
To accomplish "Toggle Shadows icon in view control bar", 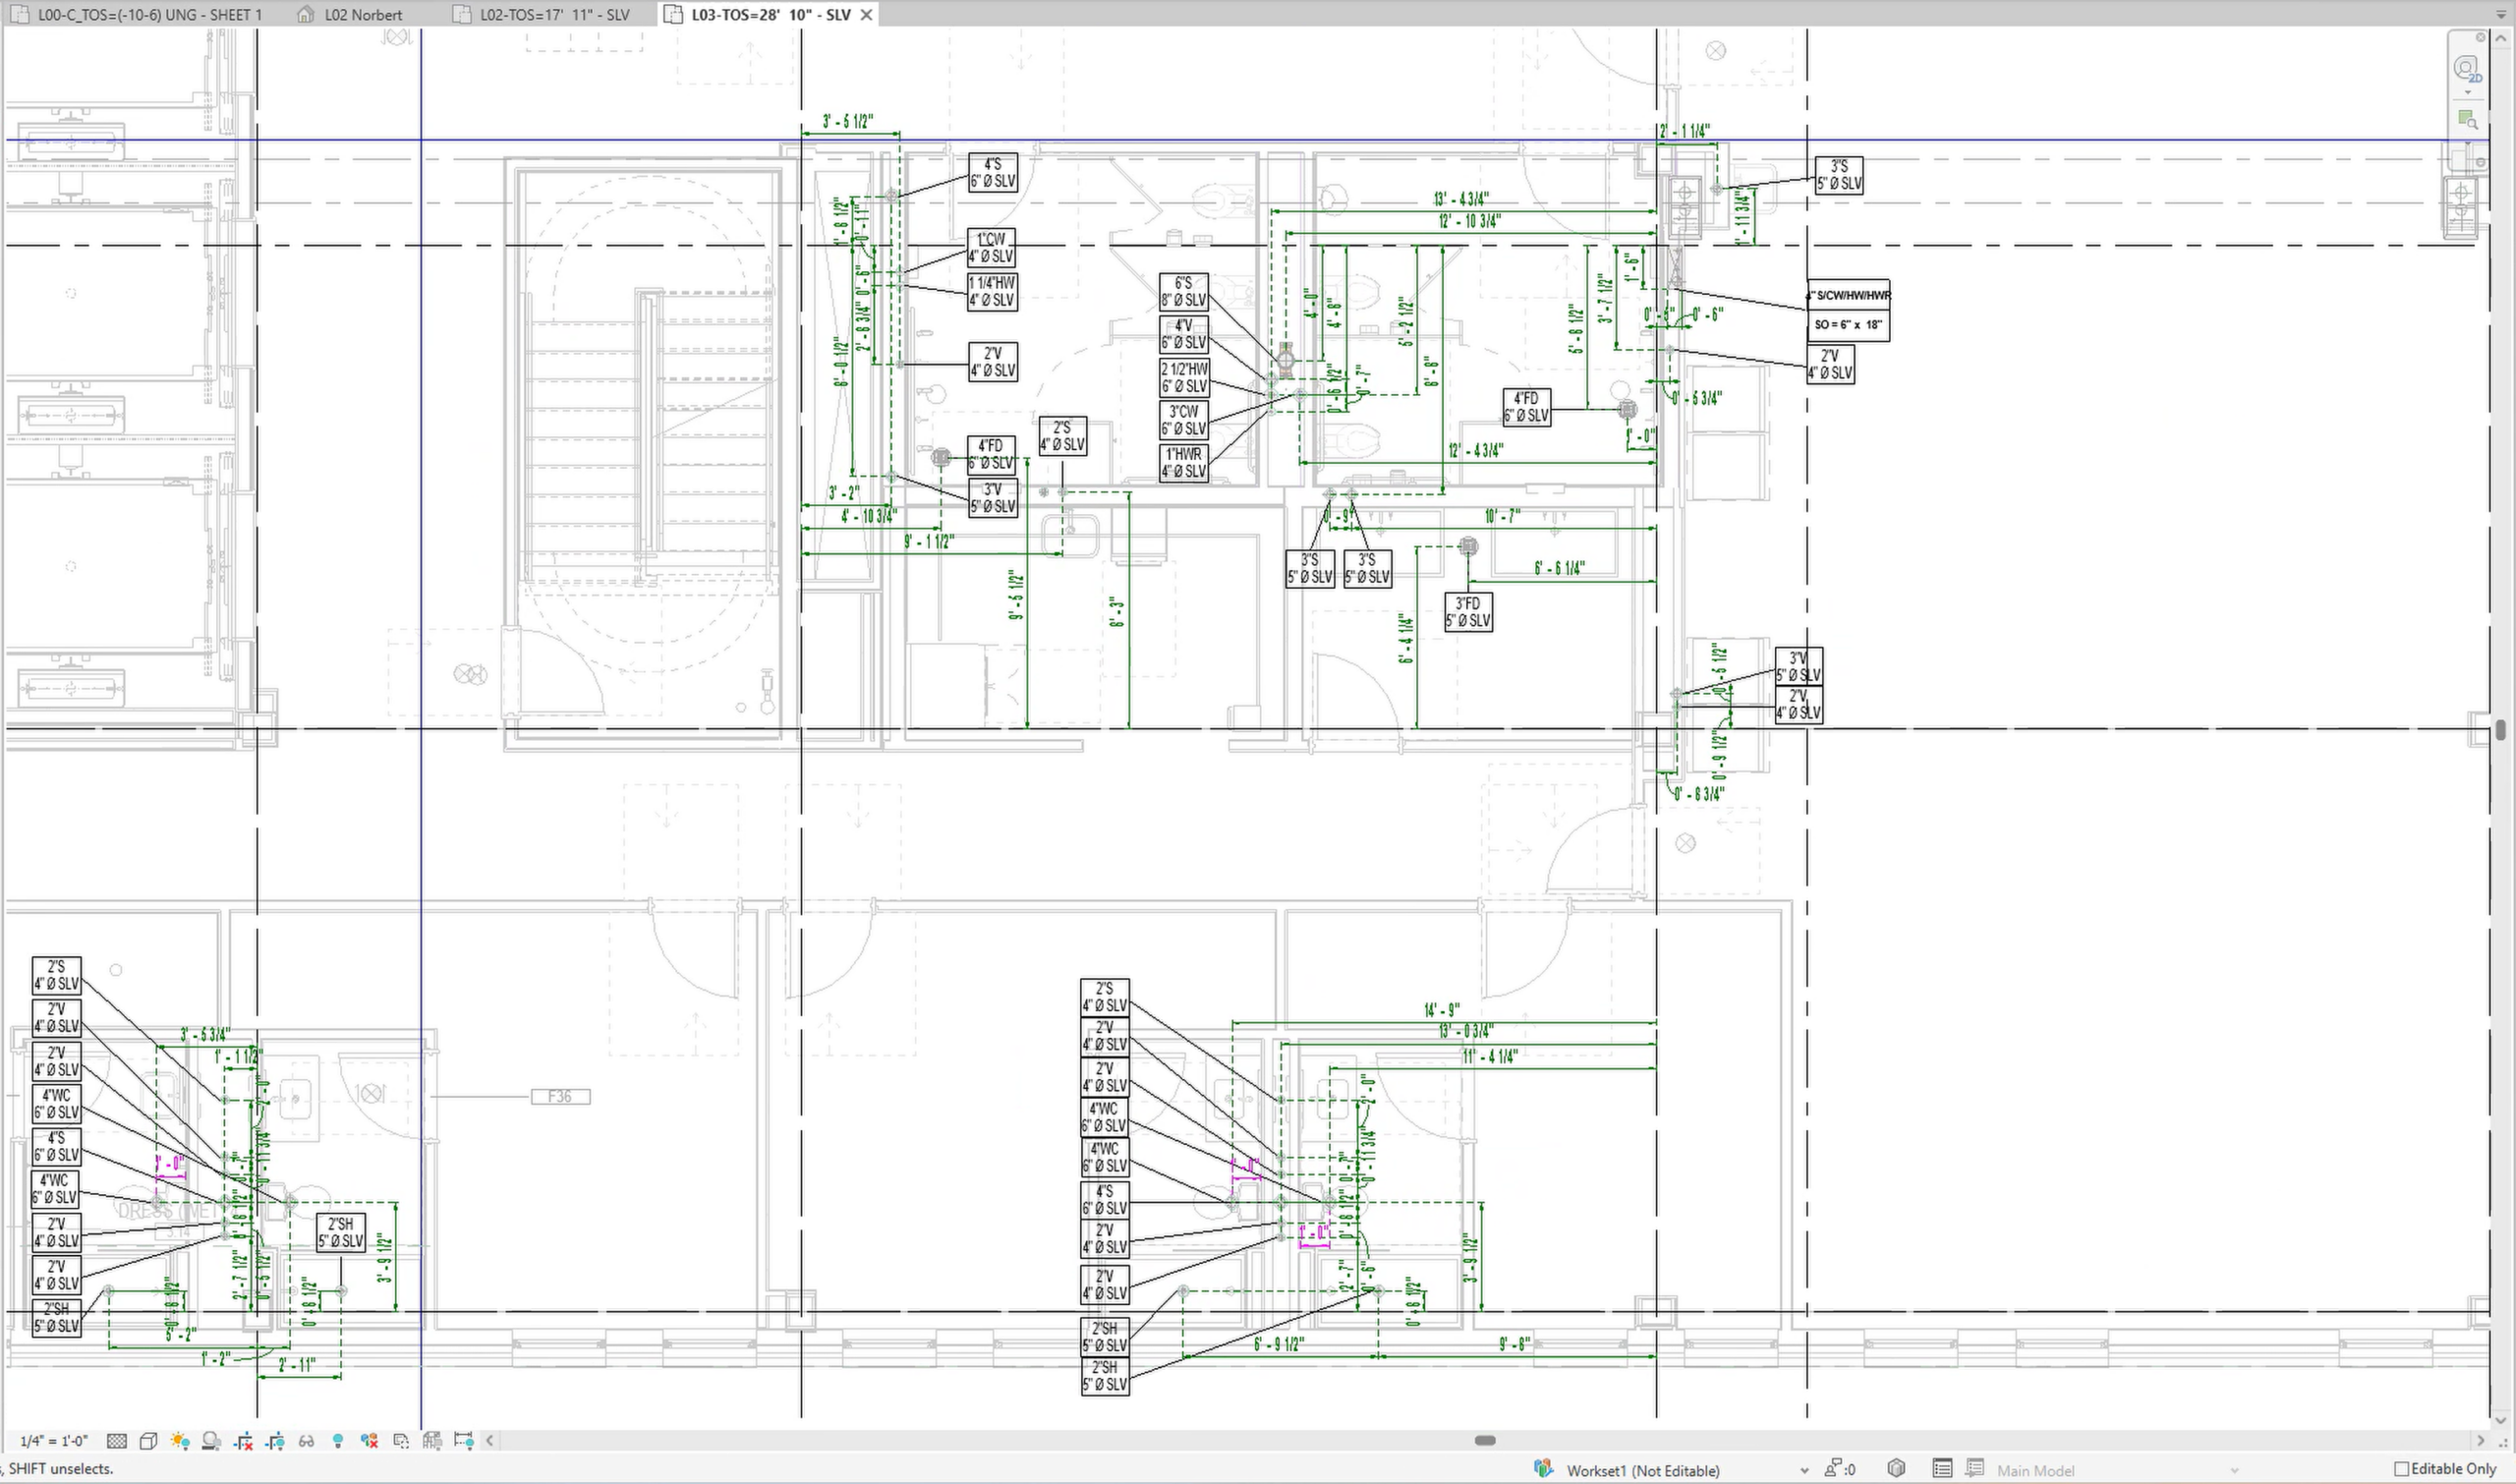I will point(211,1441).
